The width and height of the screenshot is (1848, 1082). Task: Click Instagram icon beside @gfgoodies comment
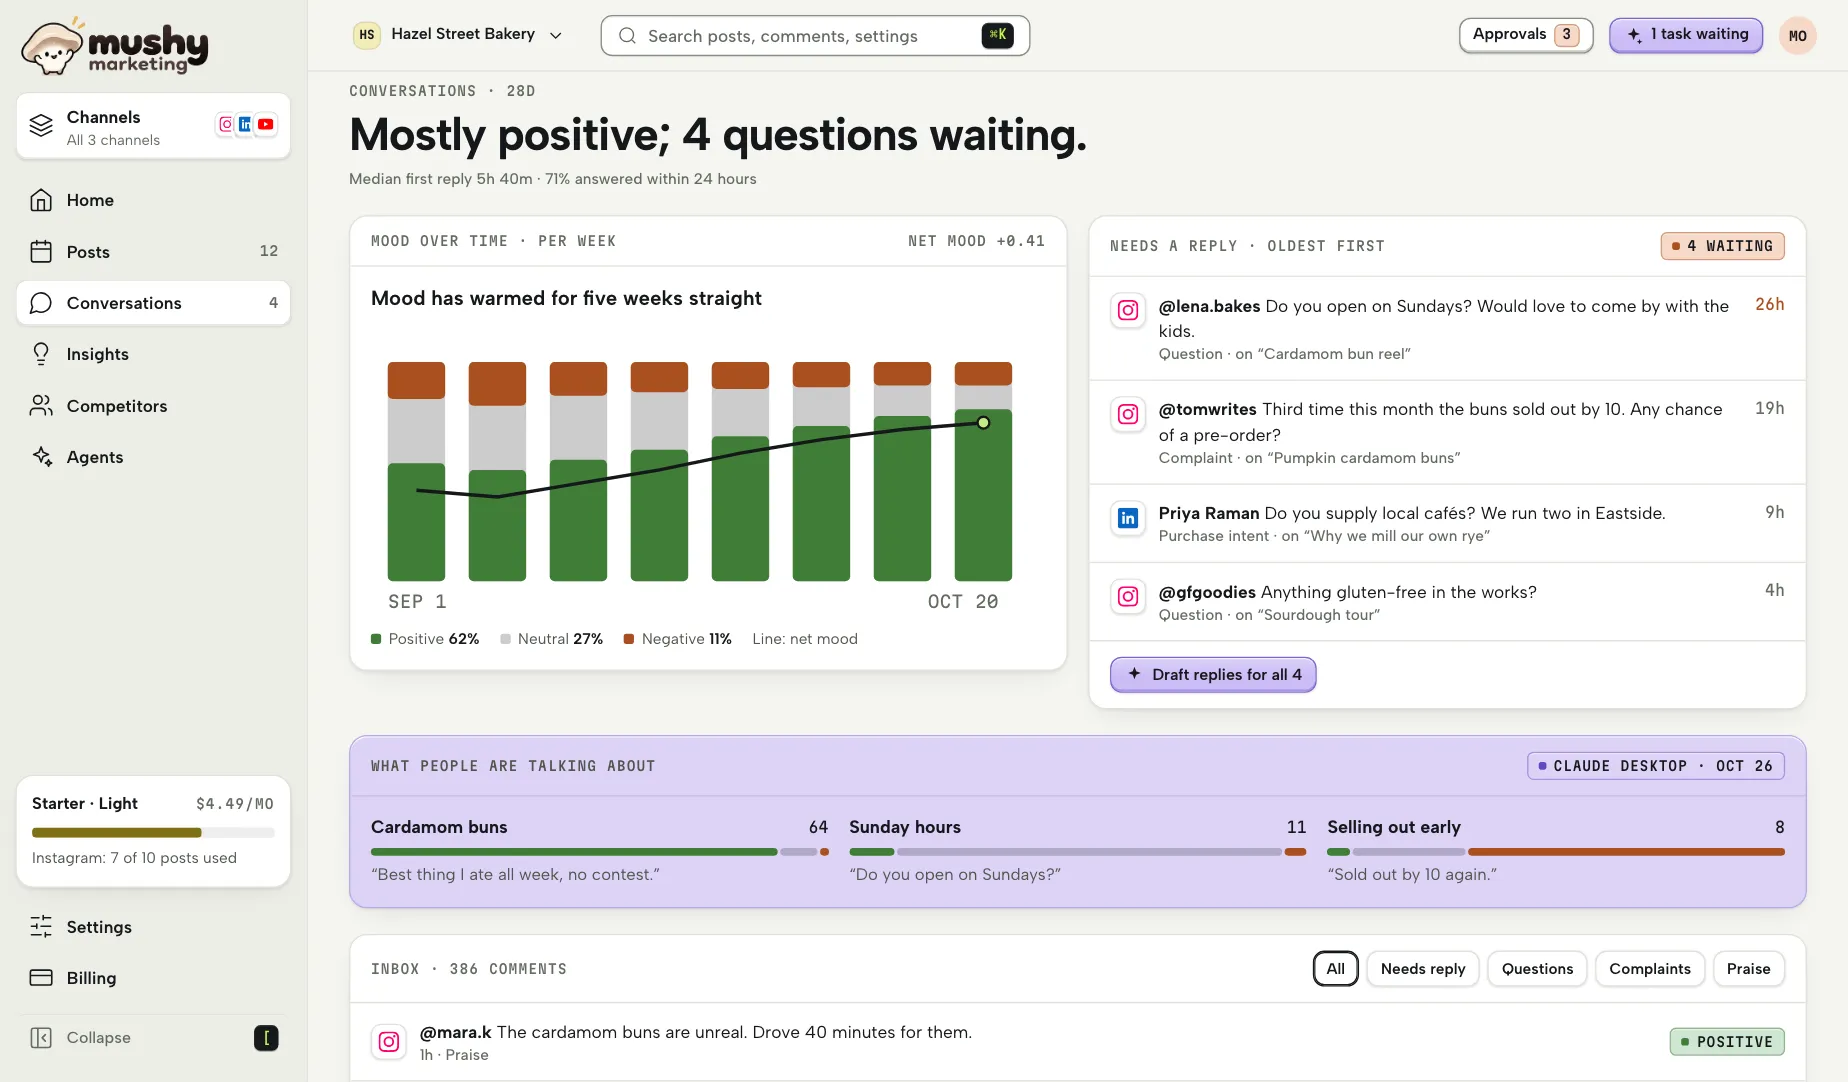(x=1128, y=597)
